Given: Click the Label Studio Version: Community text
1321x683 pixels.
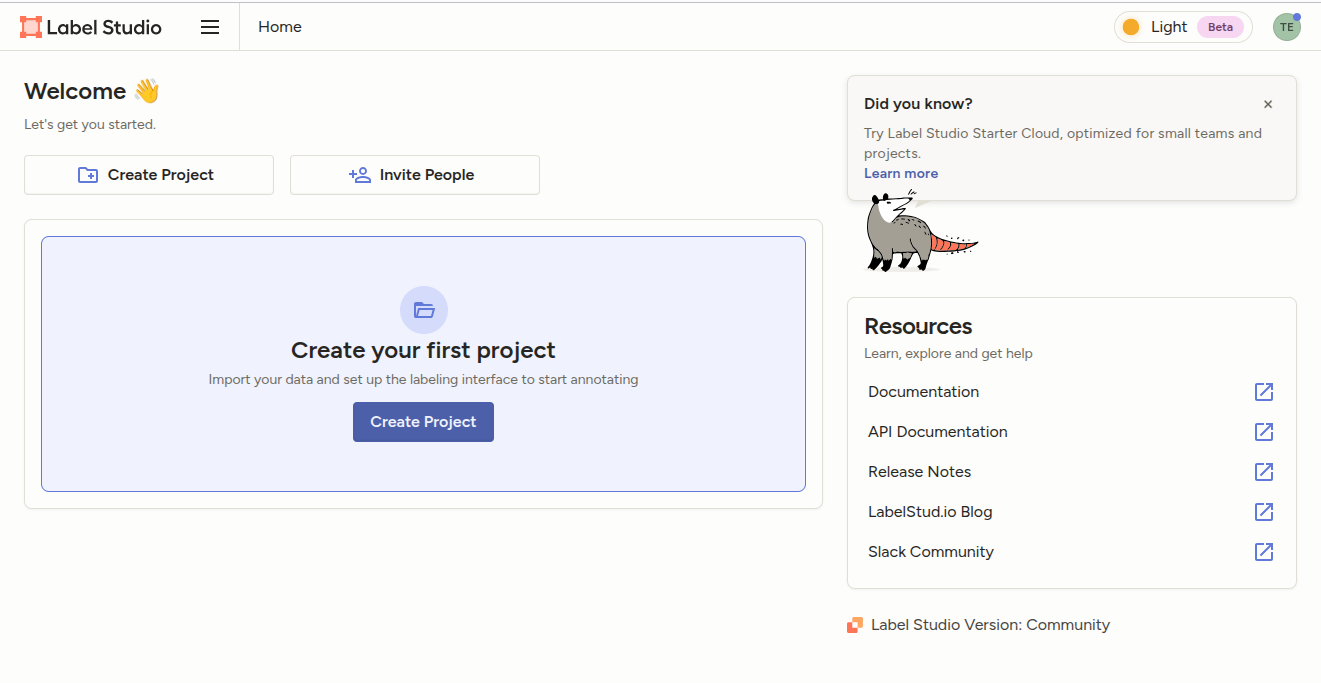Looking at the screenshot, I should coord(990,625).
